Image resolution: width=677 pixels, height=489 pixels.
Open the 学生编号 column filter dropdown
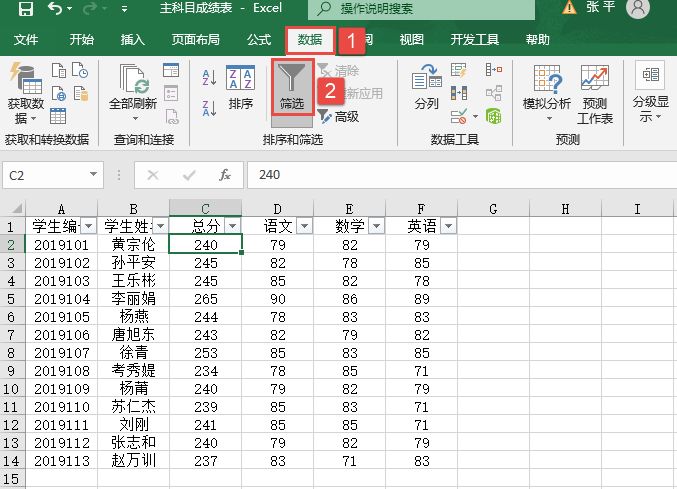(89, 226)
